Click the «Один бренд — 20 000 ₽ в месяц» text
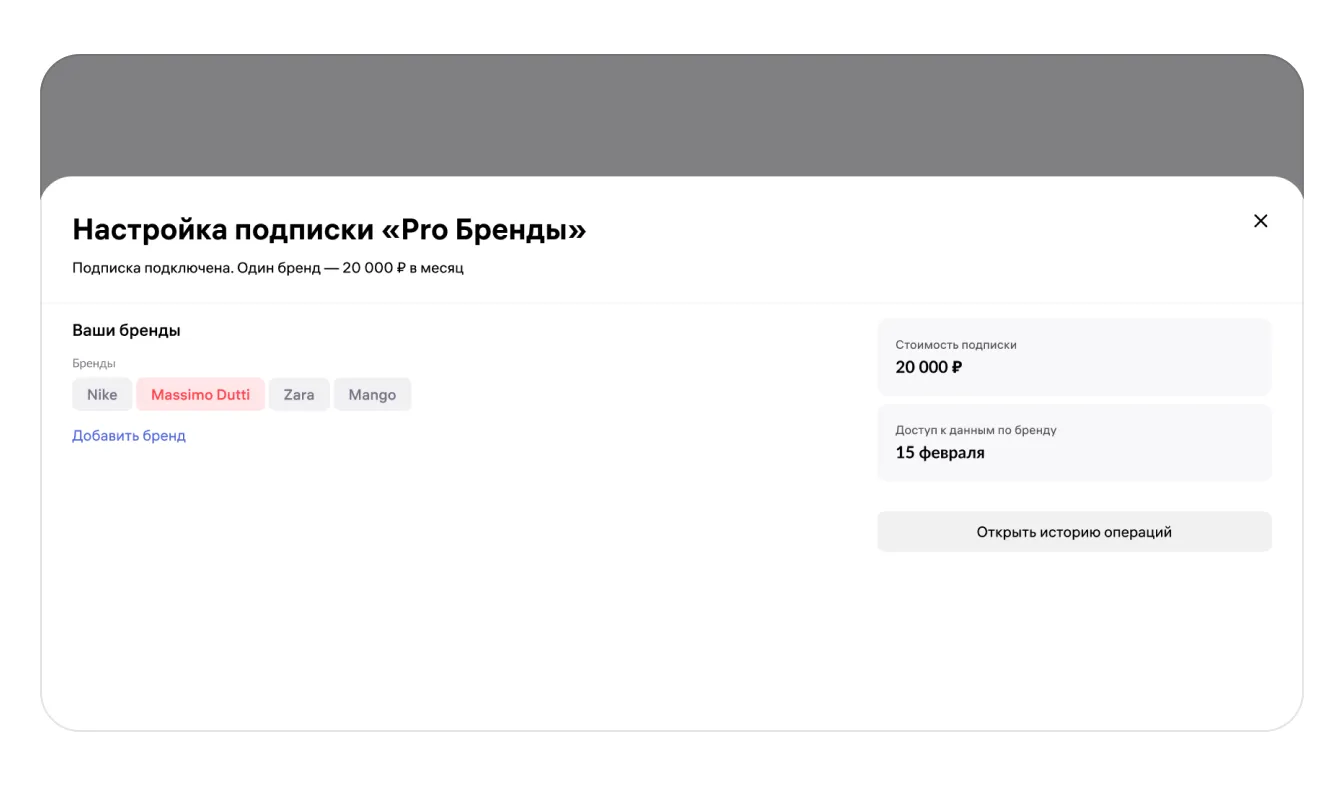Image resolution: width=1344 pixels, height=786 pixels. pos(350,268)
